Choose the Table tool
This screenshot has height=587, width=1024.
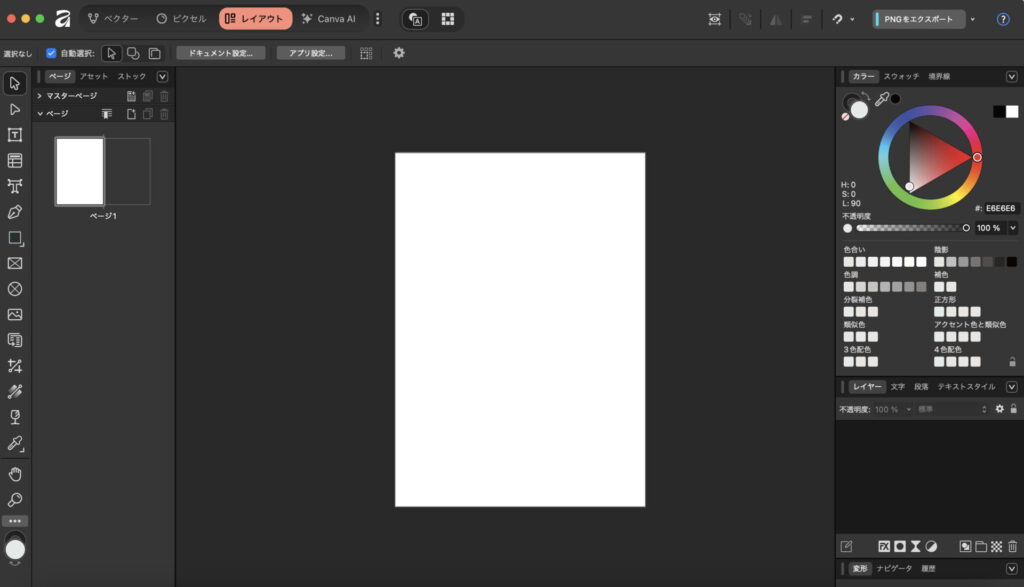[15, 160]
